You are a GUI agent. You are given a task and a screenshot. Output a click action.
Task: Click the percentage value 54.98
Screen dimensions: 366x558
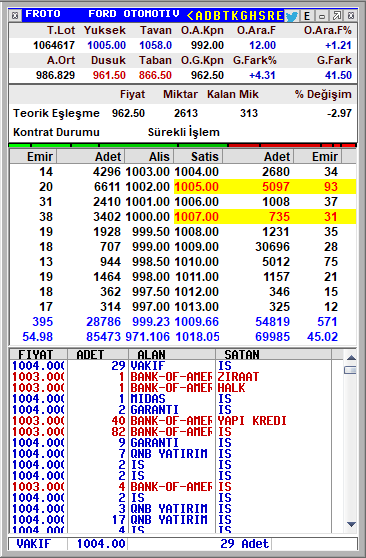[37, 337]
